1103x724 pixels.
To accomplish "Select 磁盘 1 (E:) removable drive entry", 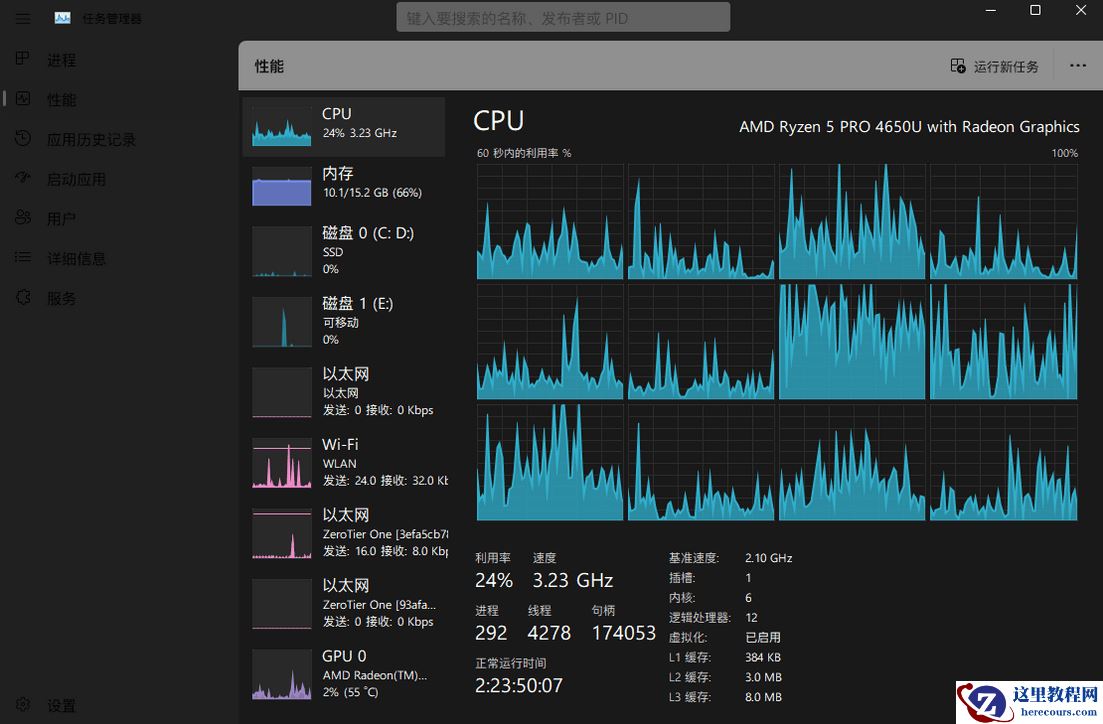I will (x=343, y=320).
